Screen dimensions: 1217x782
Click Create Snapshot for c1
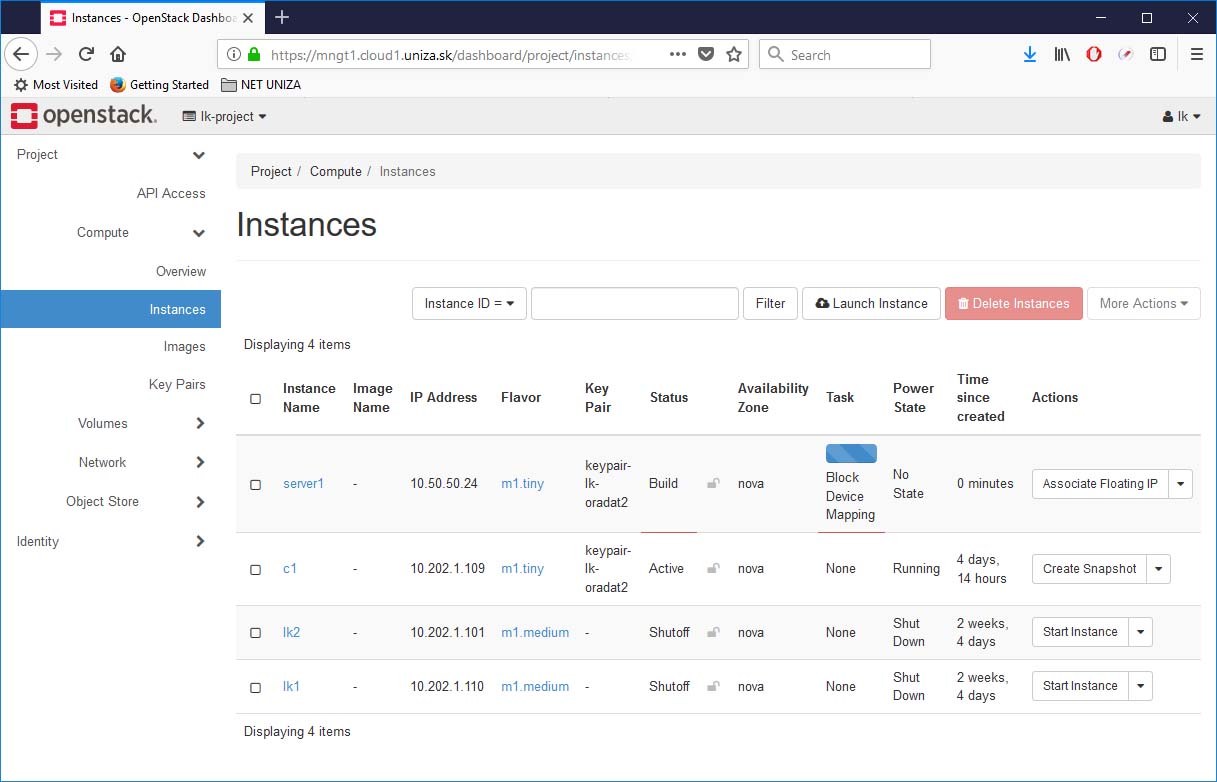1089,569
